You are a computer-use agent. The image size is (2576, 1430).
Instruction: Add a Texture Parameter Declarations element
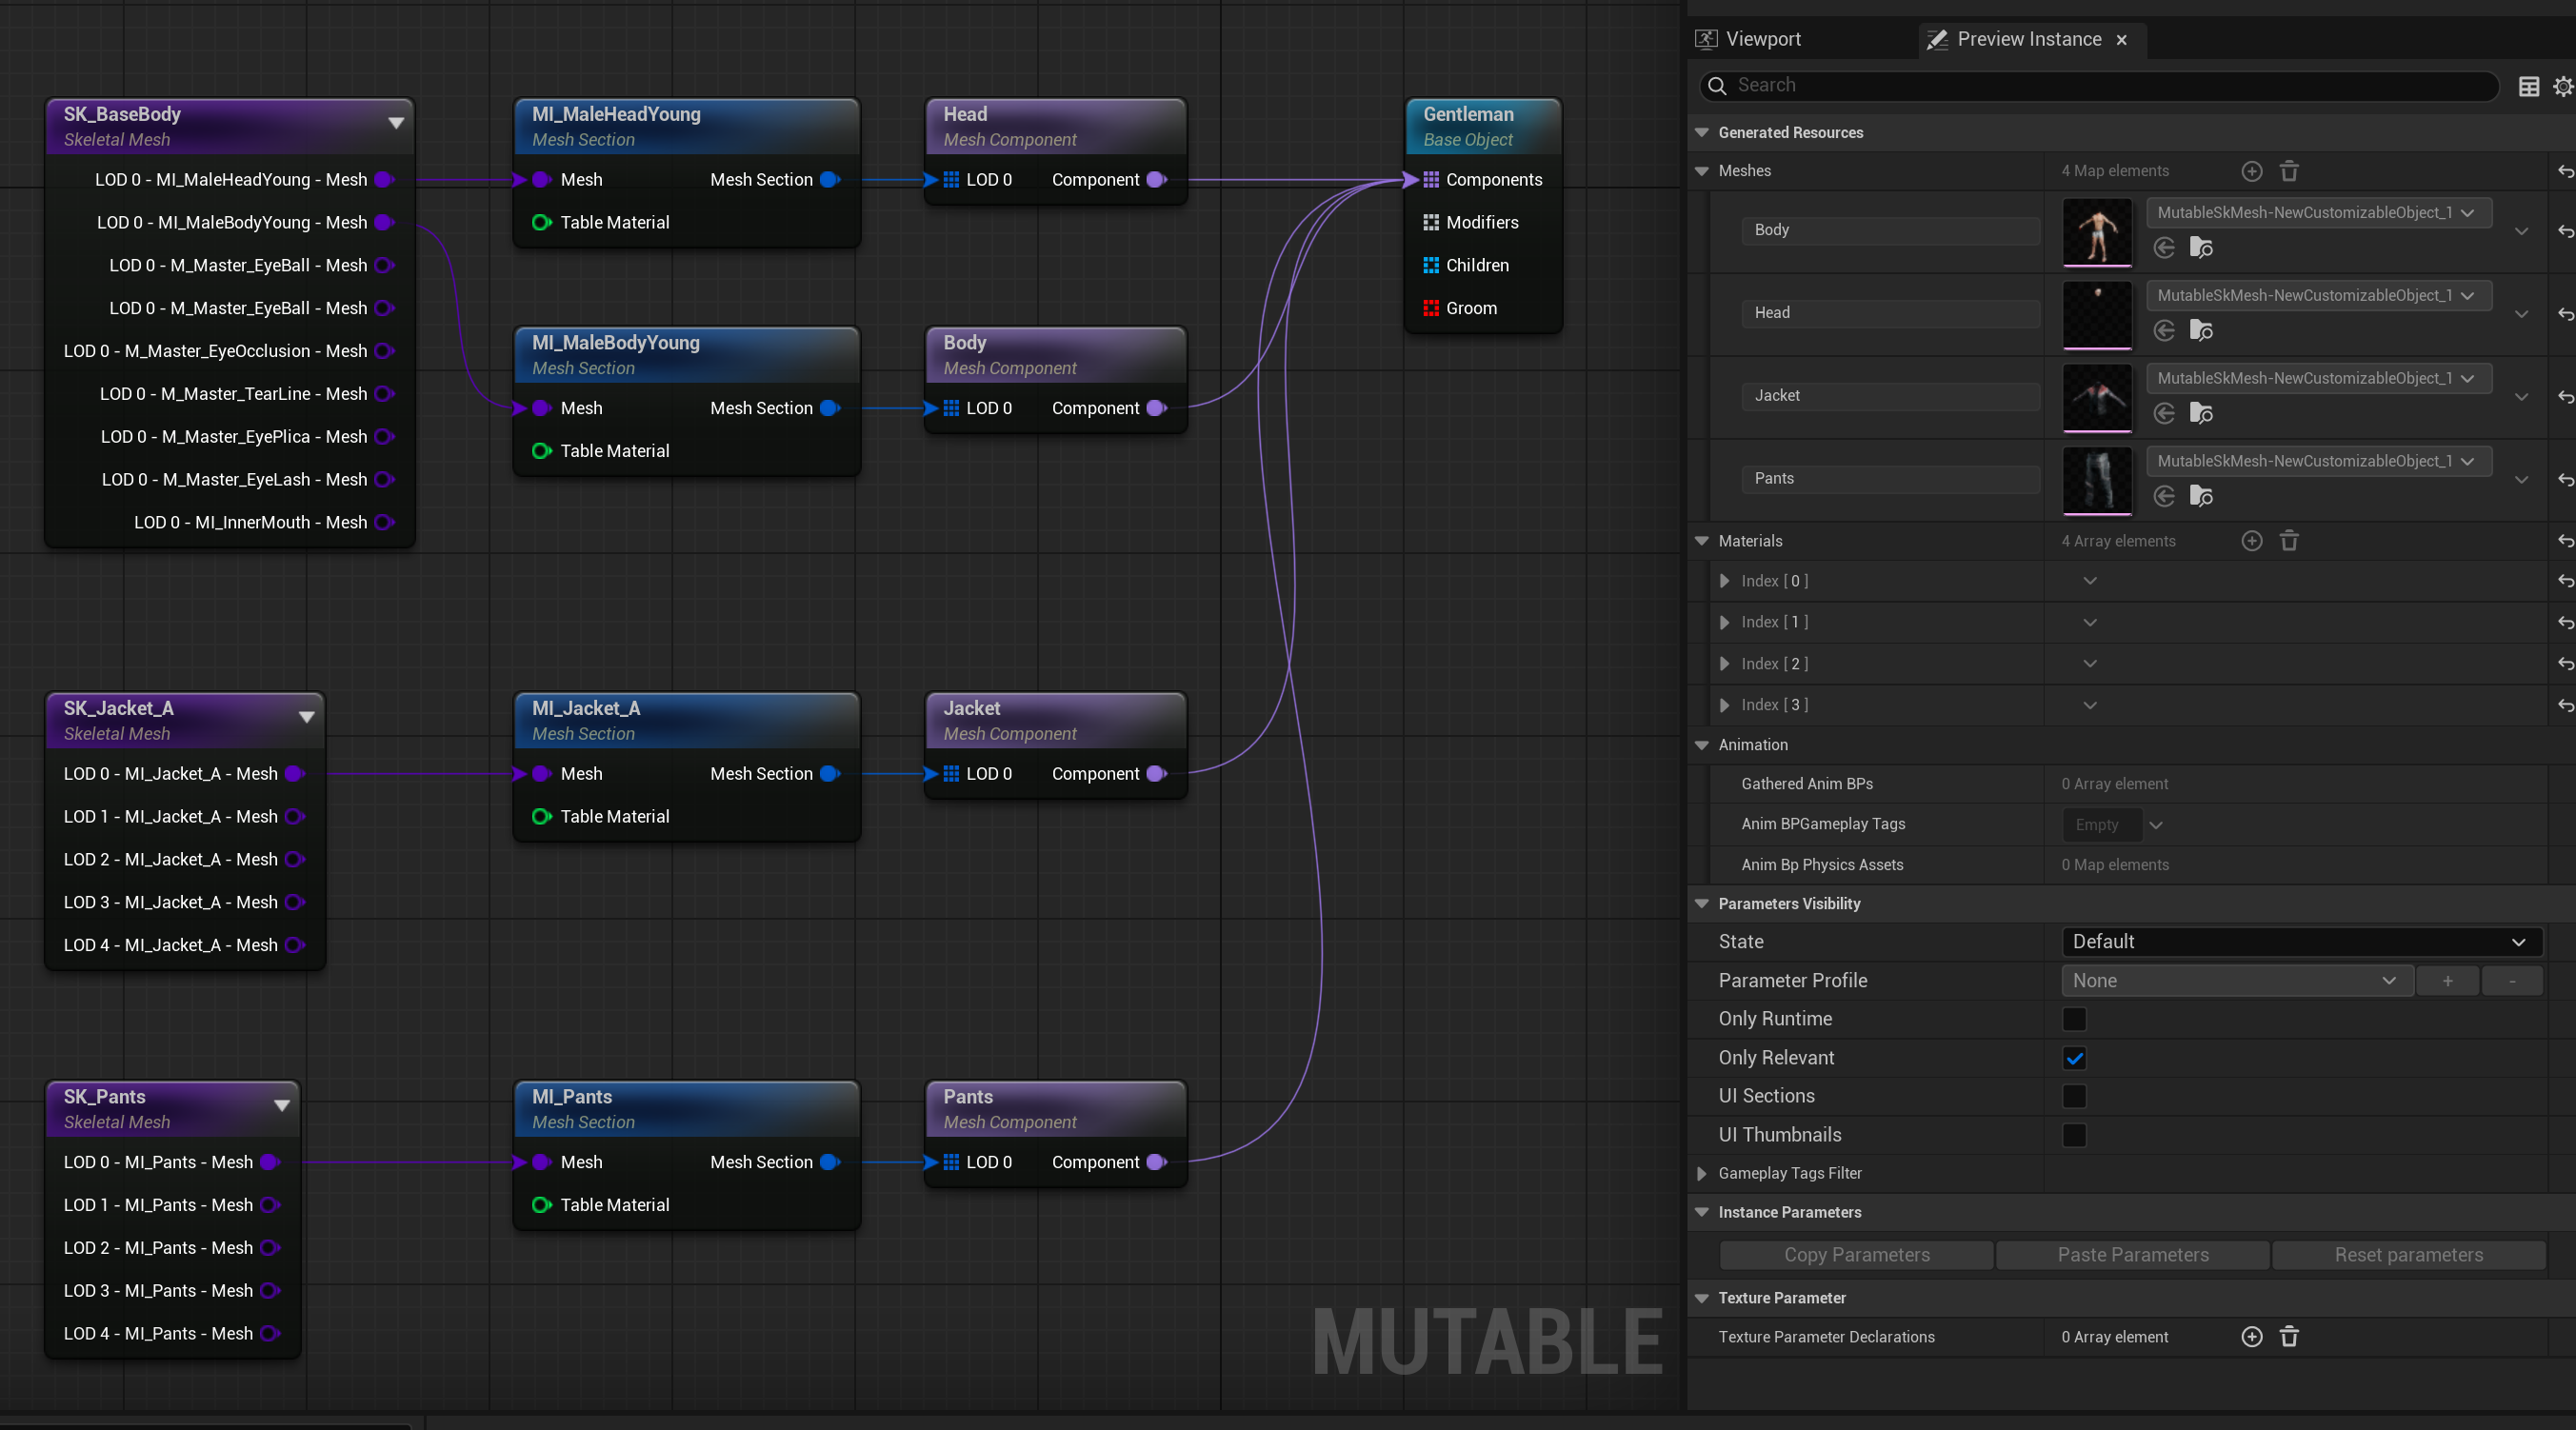2251,1337
